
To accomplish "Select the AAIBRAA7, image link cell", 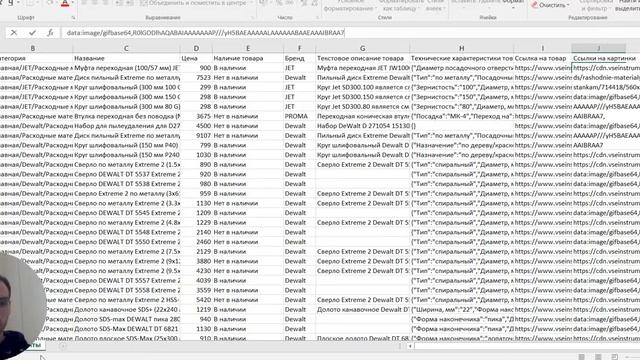I will tap(606, 116).
